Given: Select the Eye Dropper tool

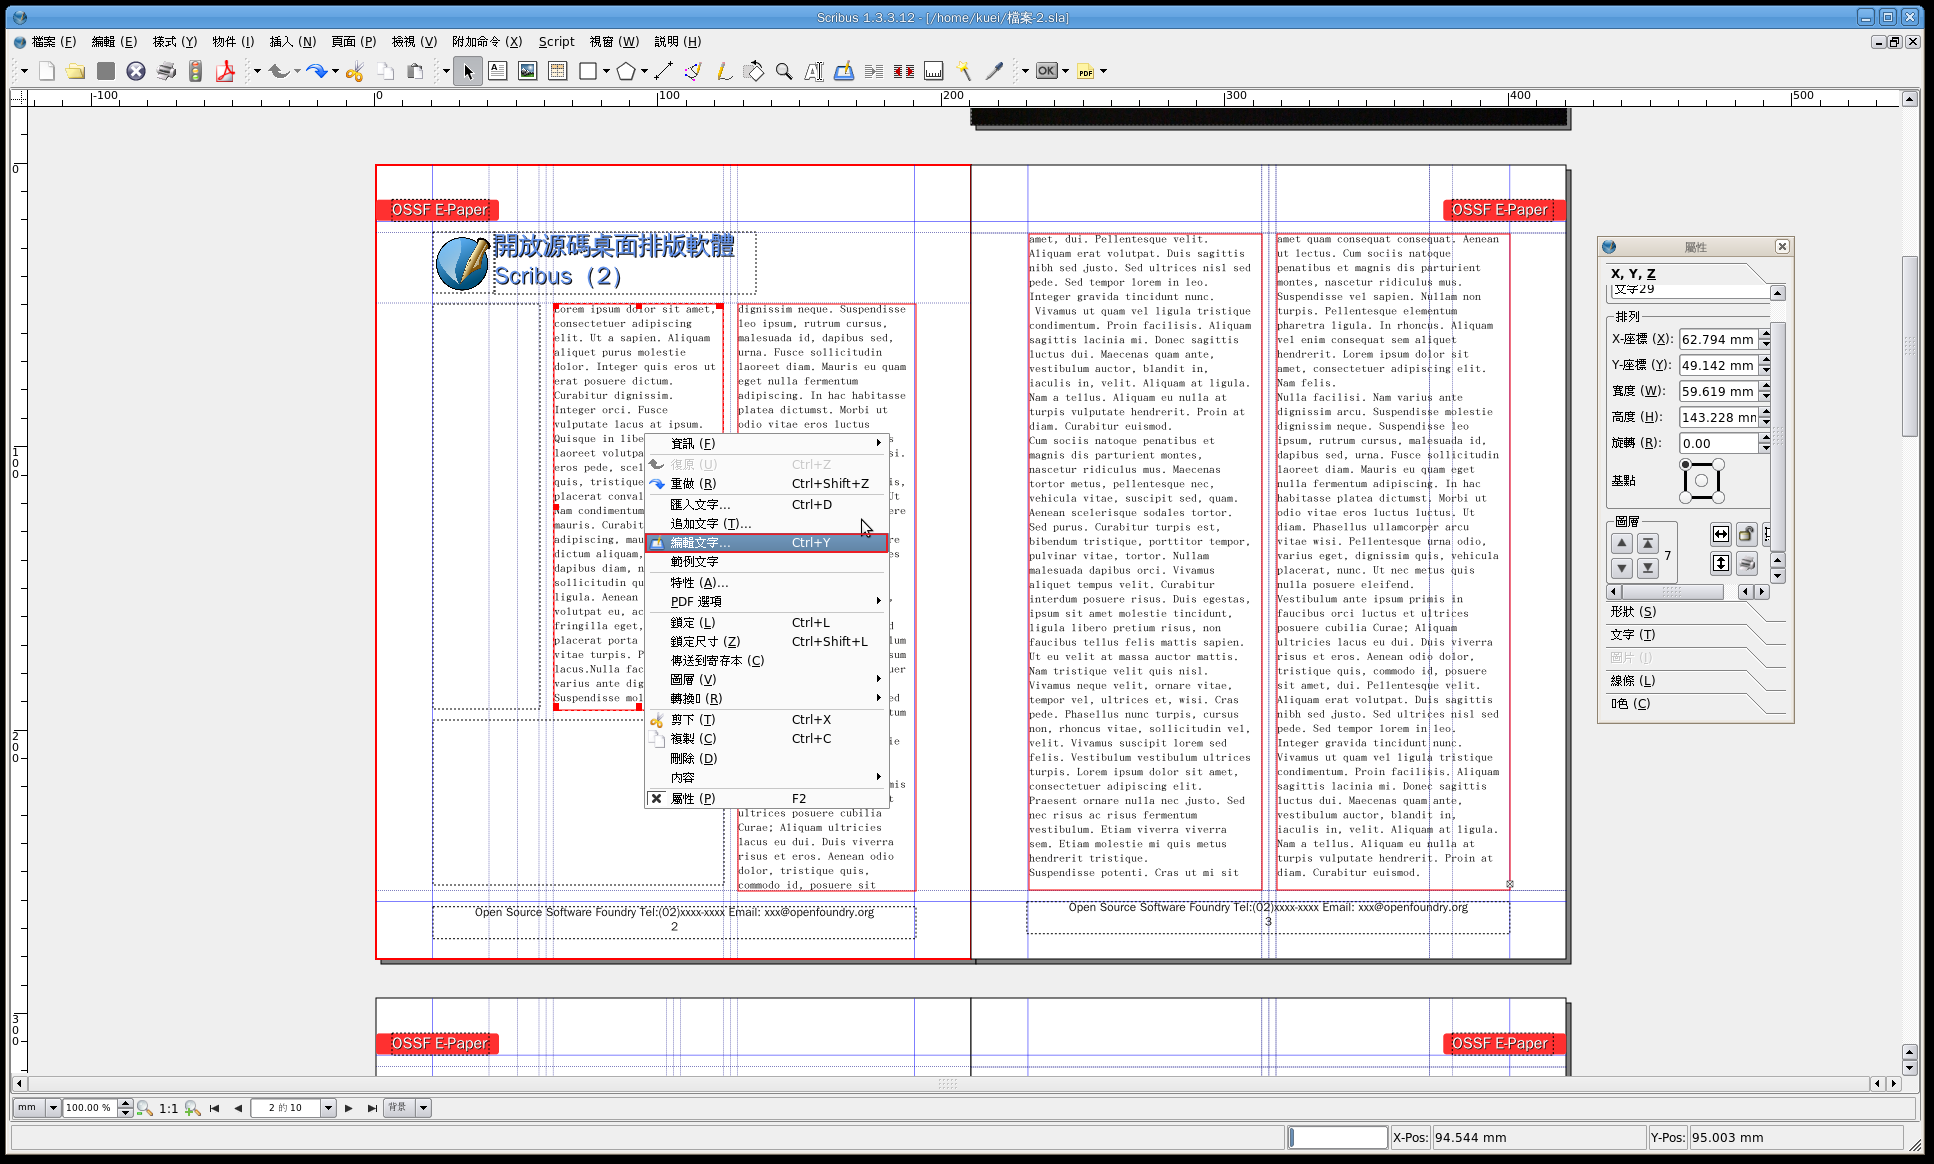Looking at the screenshot, I should point(994,71).
